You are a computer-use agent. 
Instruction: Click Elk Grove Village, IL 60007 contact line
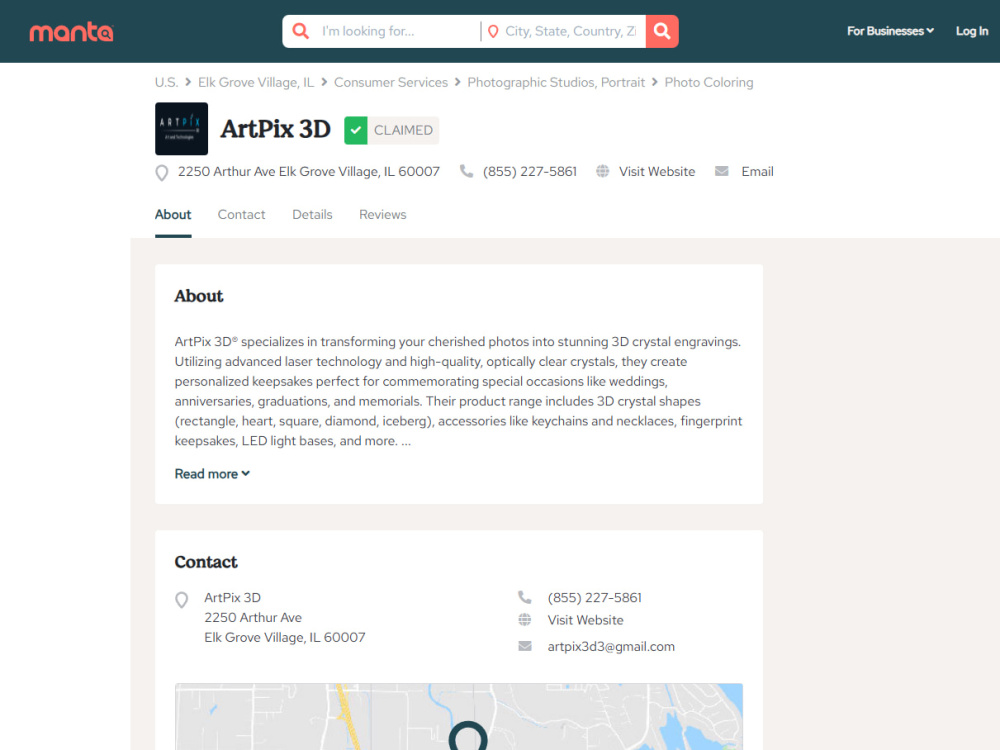click(x=284, y=637)
